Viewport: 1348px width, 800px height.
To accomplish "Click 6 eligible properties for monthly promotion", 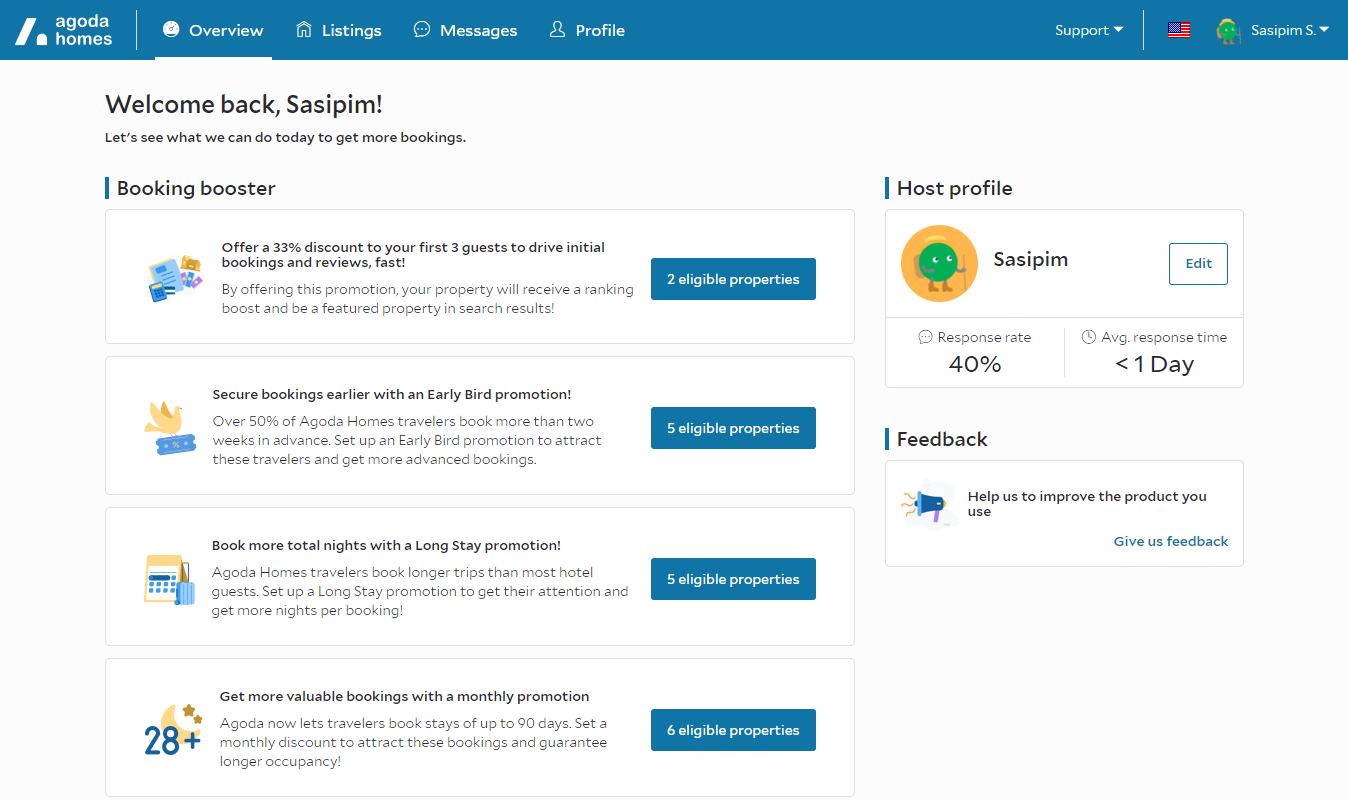I will tap(733, 730).
